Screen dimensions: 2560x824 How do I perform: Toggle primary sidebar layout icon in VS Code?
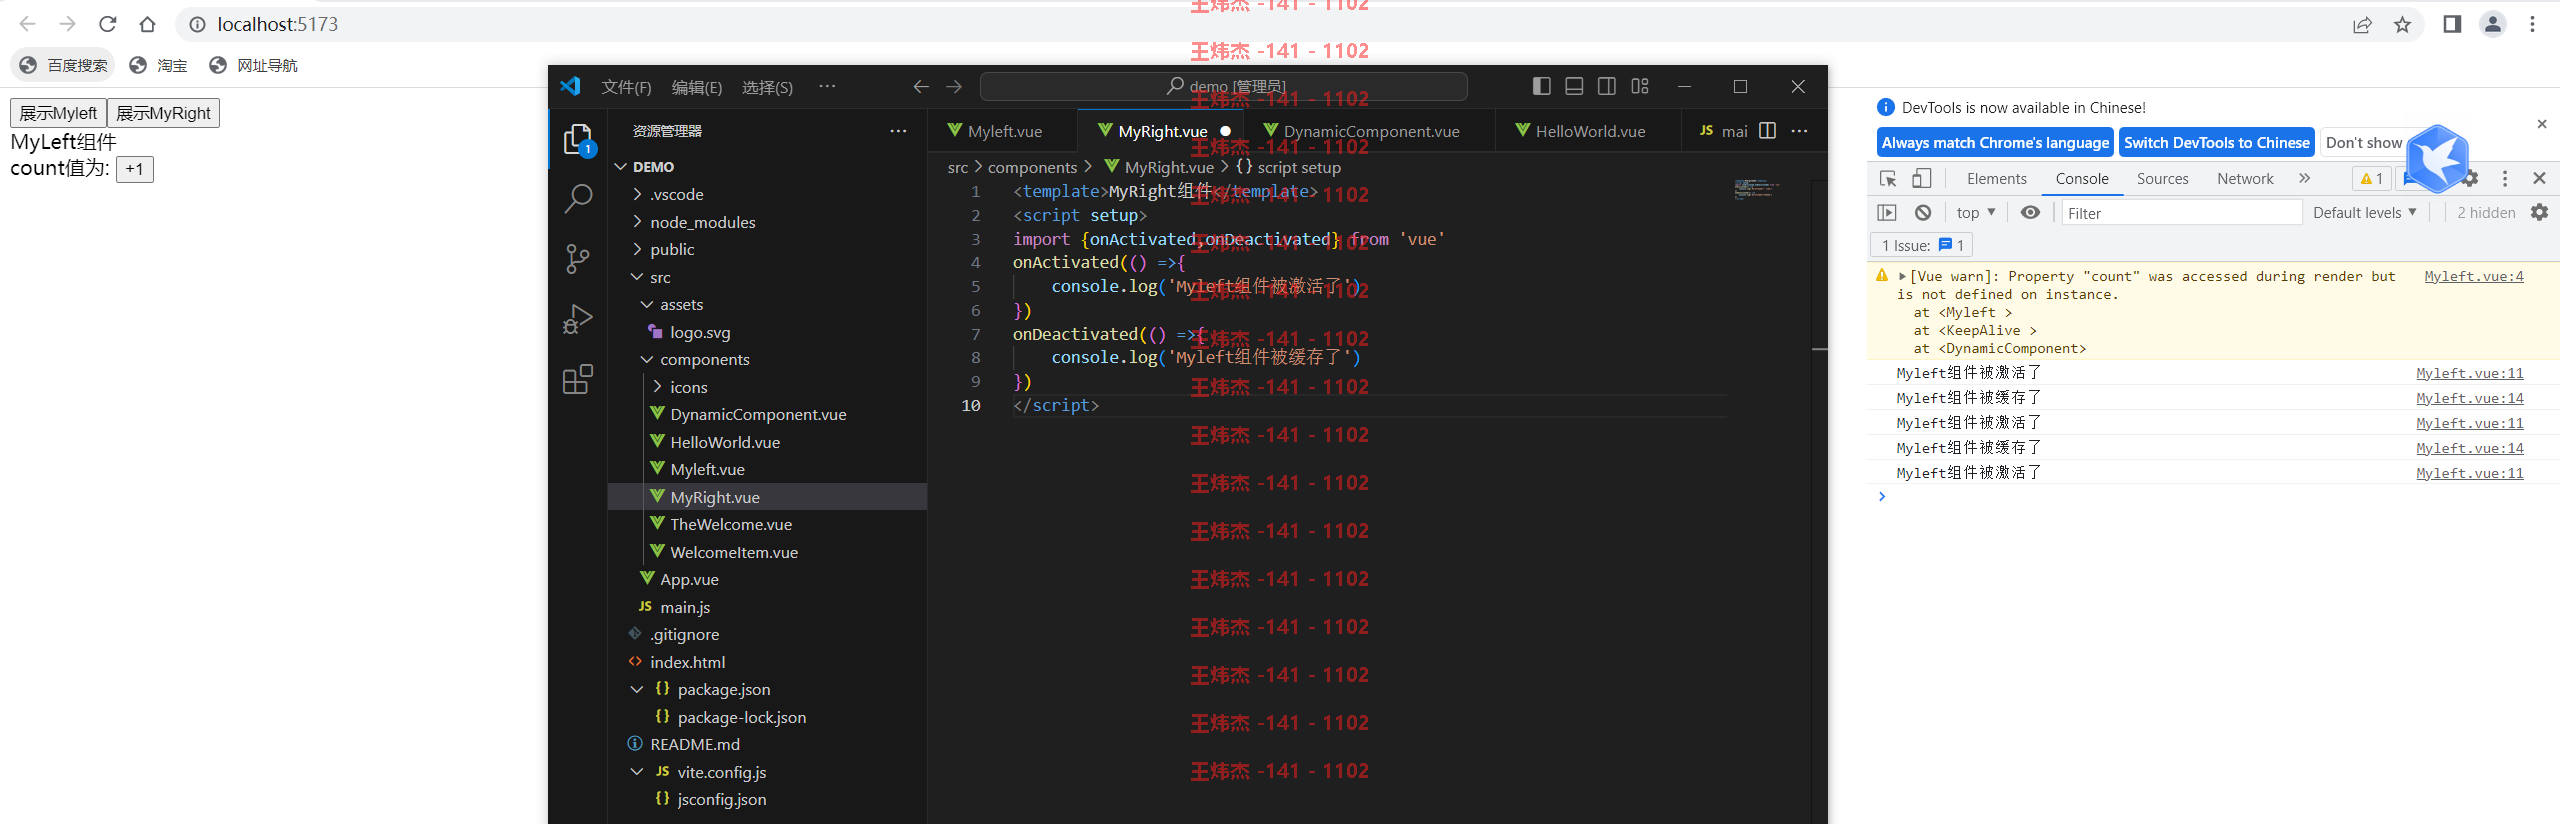click(x=1541, y=86)
